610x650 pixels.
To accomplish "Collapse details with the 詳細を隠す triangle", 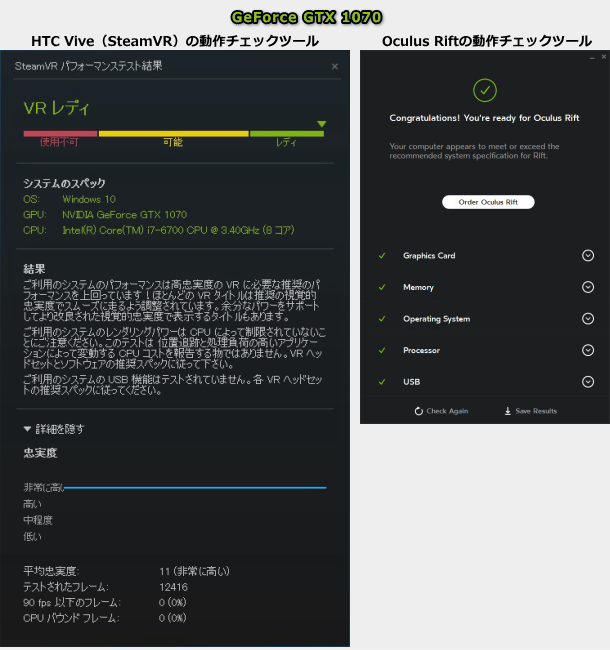I will pos(27,429).
